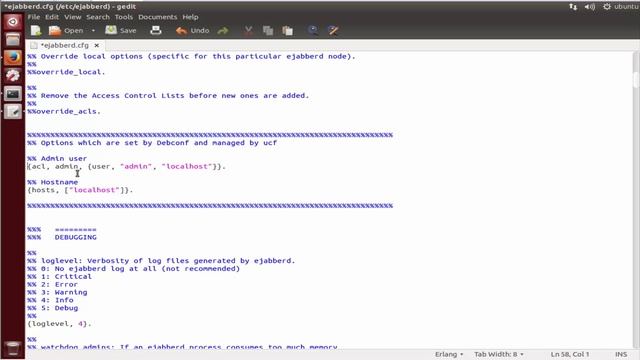
Task: Click the INS insert mode indicator
Action: click(621, 354)
